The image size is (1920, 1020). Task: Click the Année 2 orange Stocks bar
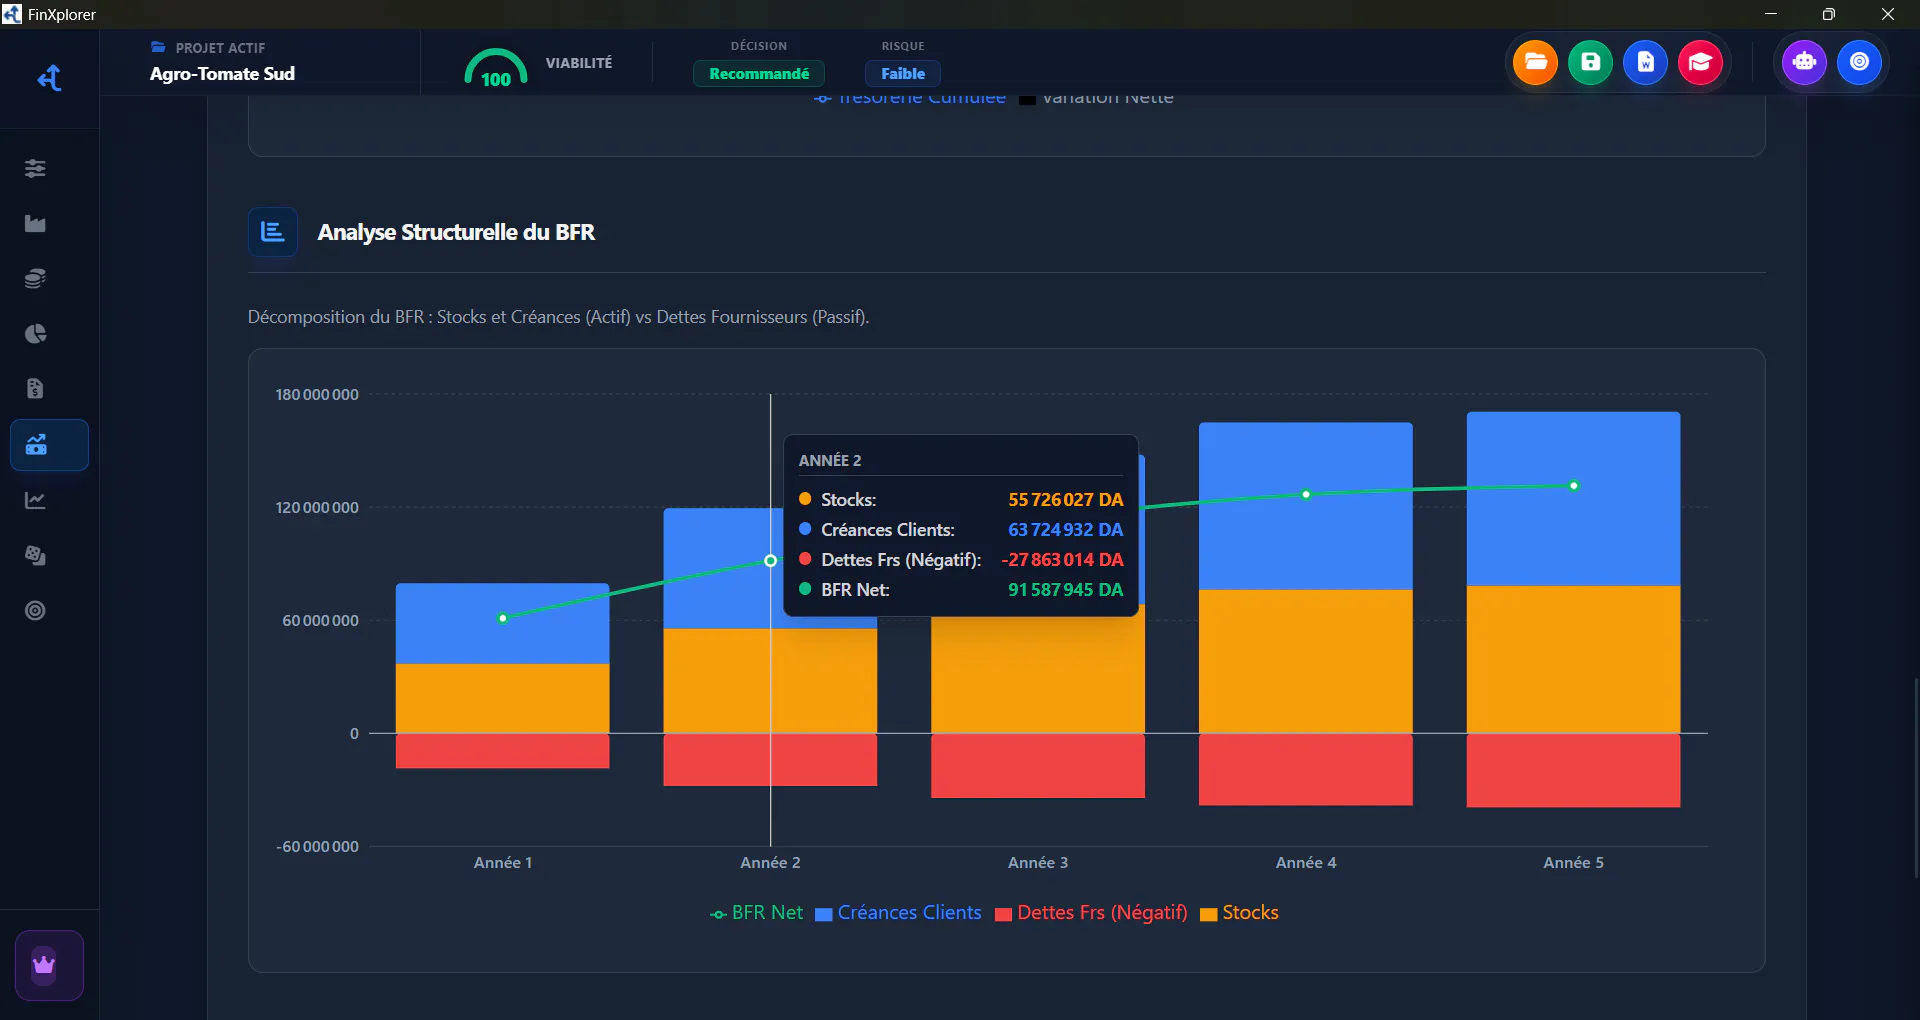click(770, 681)
